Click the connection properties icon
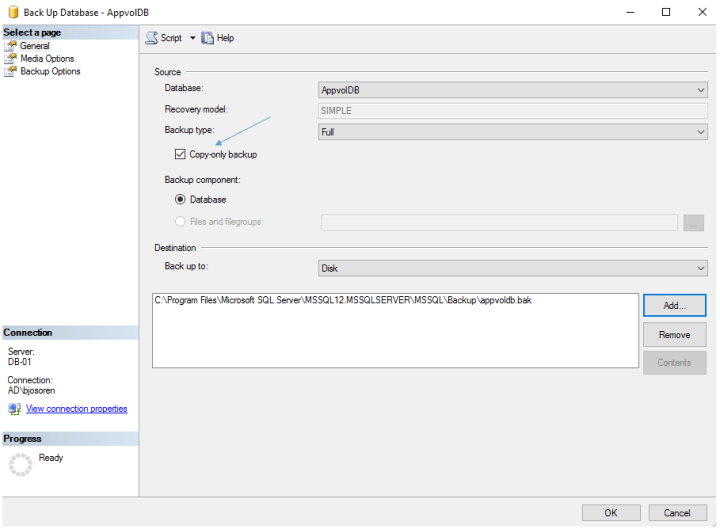720x529 pixels. coord(14,409)
